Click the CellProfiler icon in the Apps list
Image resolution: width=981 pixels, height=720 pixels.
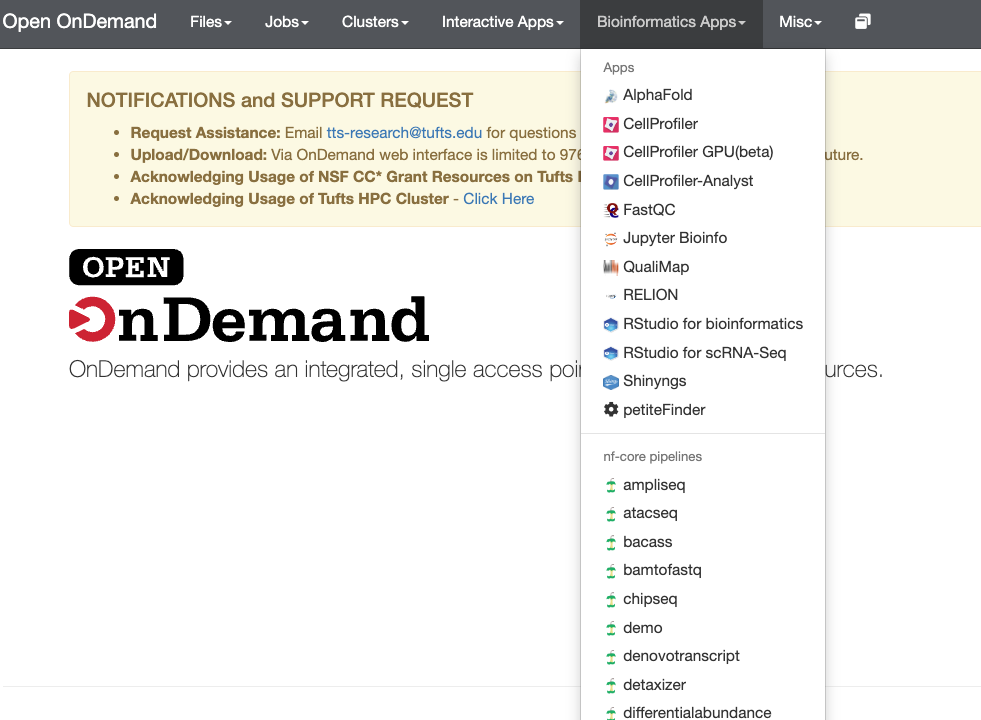(x=611, y=124)
